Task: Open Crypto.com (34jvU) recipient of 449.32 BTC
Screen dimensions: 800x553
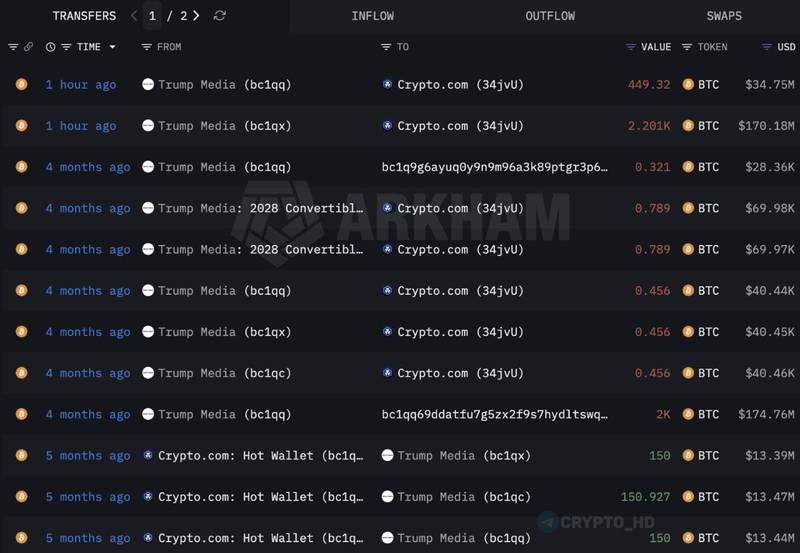Action: [460, 85]
